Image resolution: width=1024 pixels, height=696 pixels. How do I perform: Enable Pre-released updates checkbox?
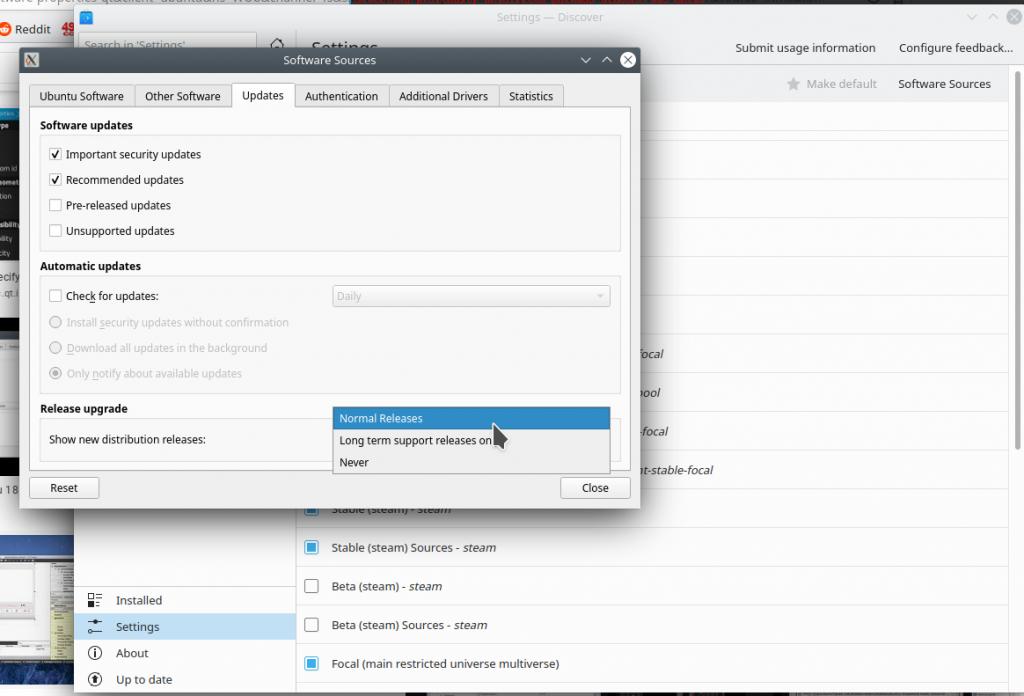pos(55,206)
